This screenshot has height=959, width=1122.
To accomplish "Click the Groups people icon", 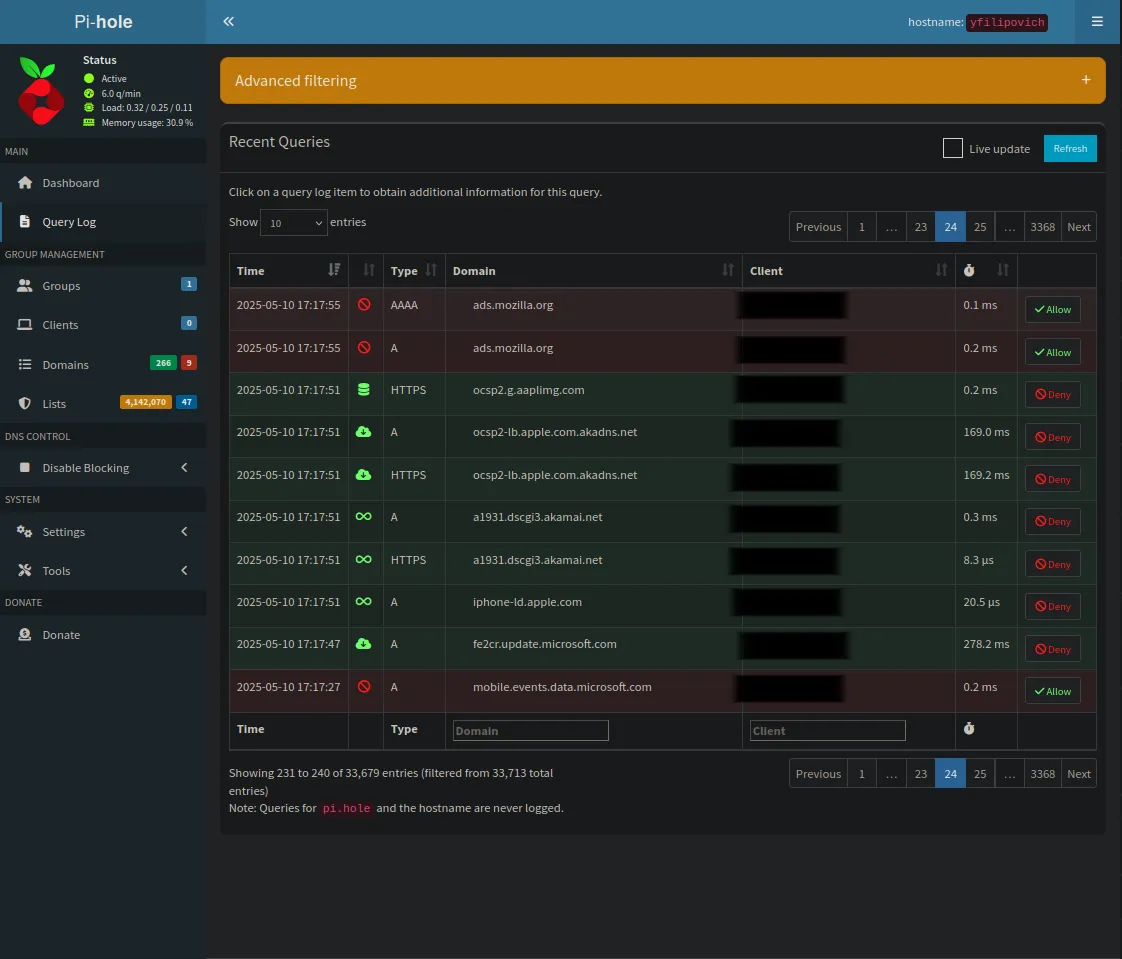I will (x=25, y=286).
